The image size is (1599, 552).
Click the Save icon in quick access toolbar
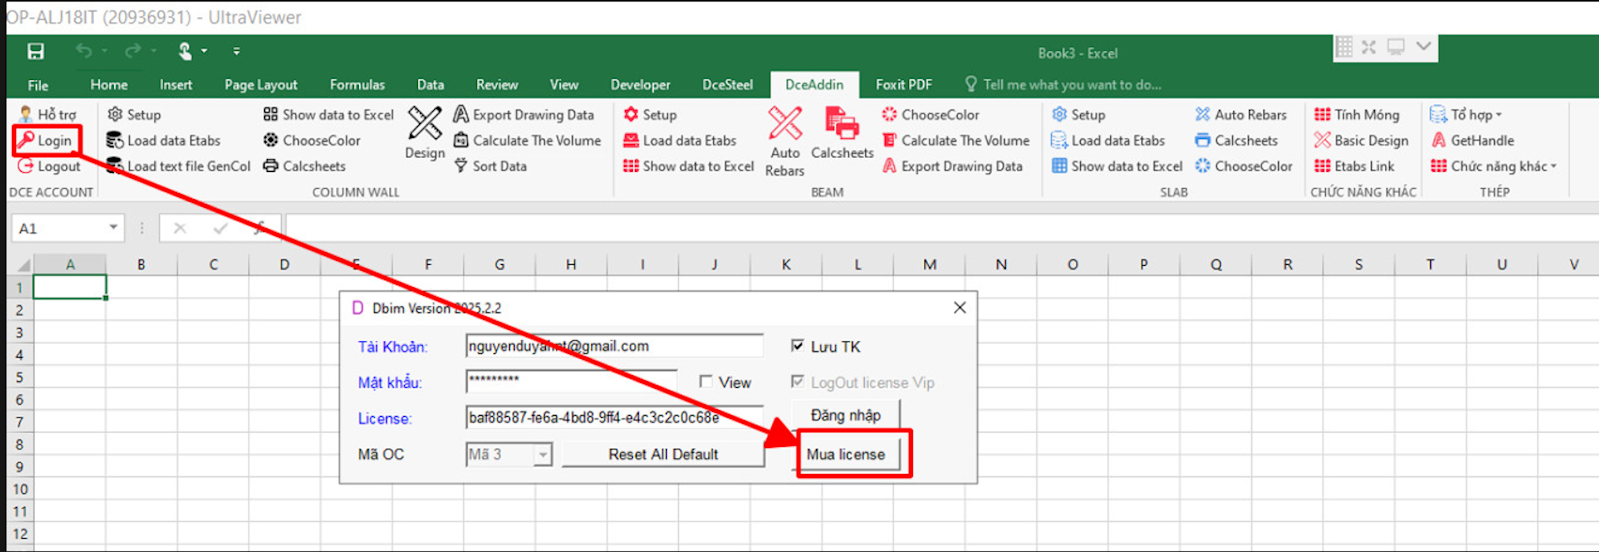click(x=36, y=51)
